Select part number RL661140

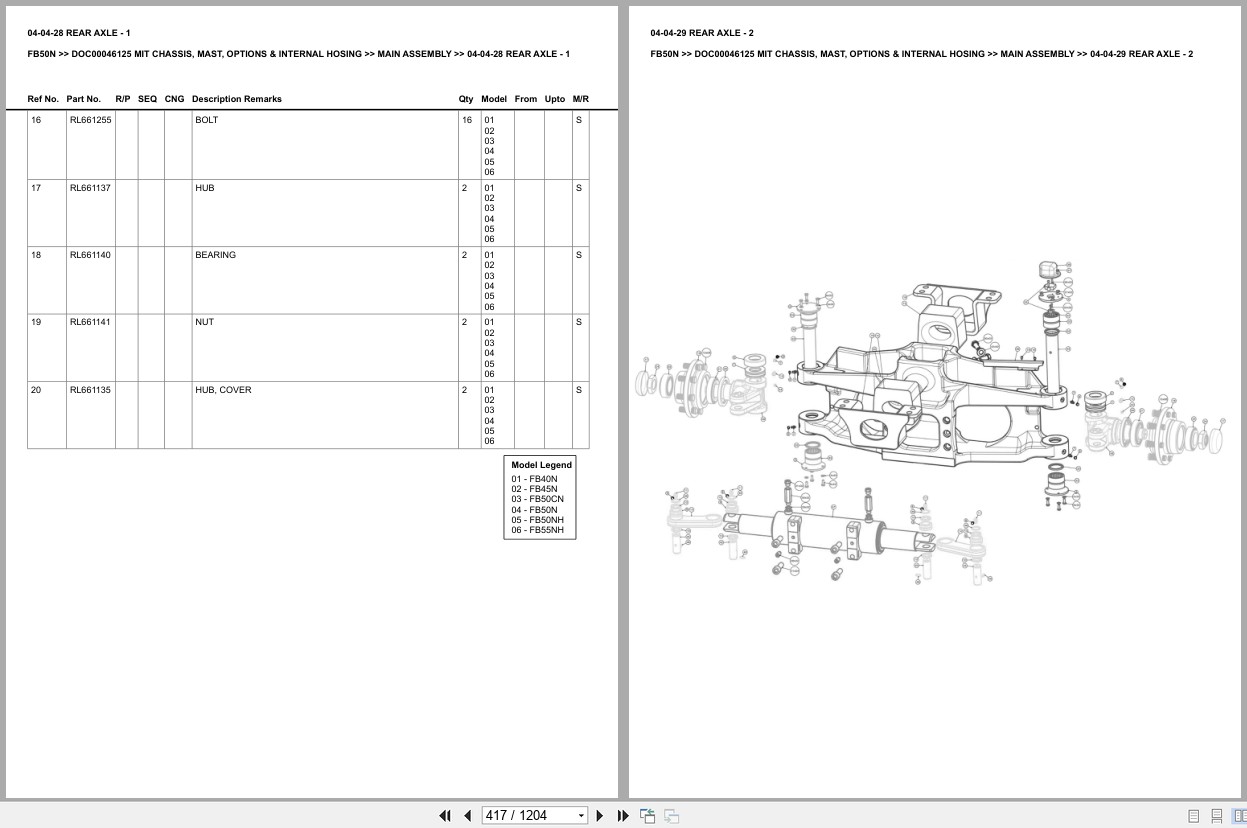pyautogui.click(x=90, y=255)
